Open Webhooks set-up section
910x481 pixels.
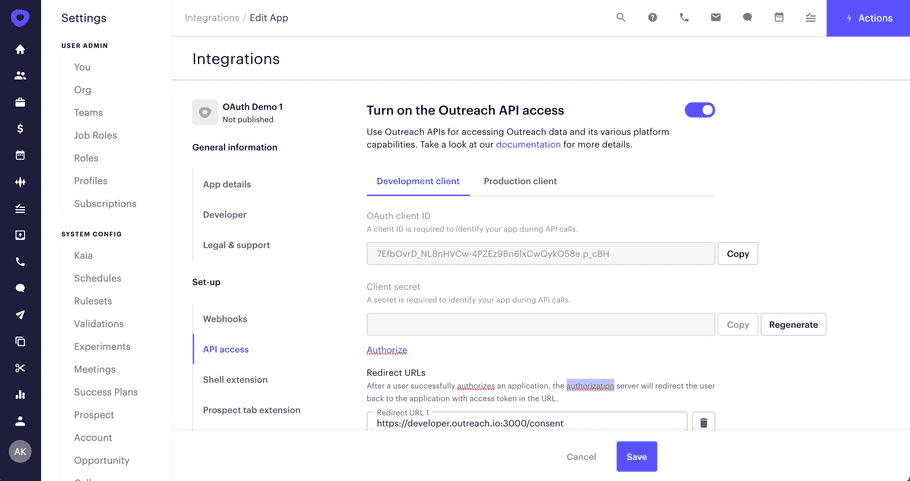click(225, 319)
